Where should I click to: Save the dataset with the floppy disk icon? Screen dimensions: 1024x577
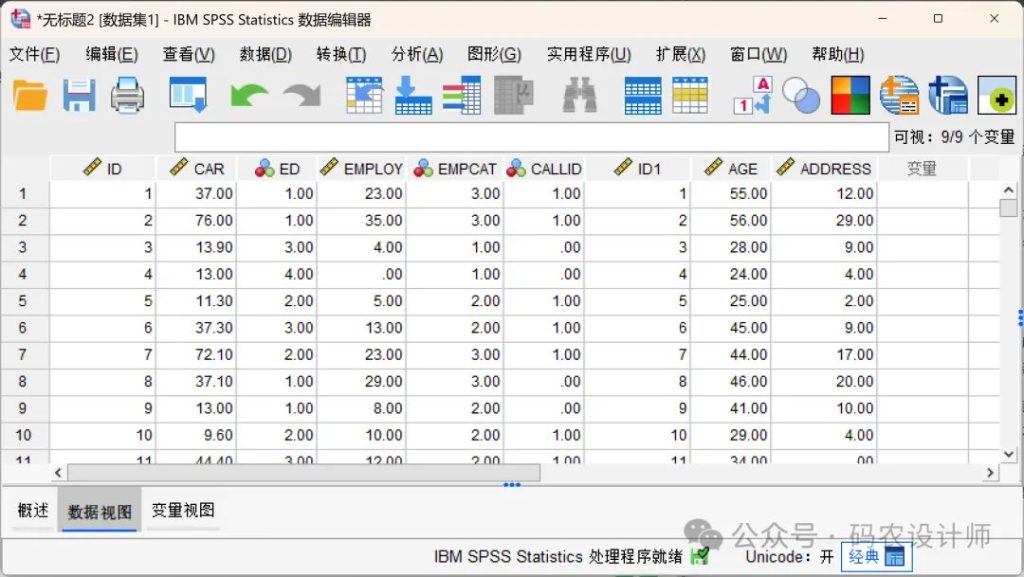pos(79,96)
